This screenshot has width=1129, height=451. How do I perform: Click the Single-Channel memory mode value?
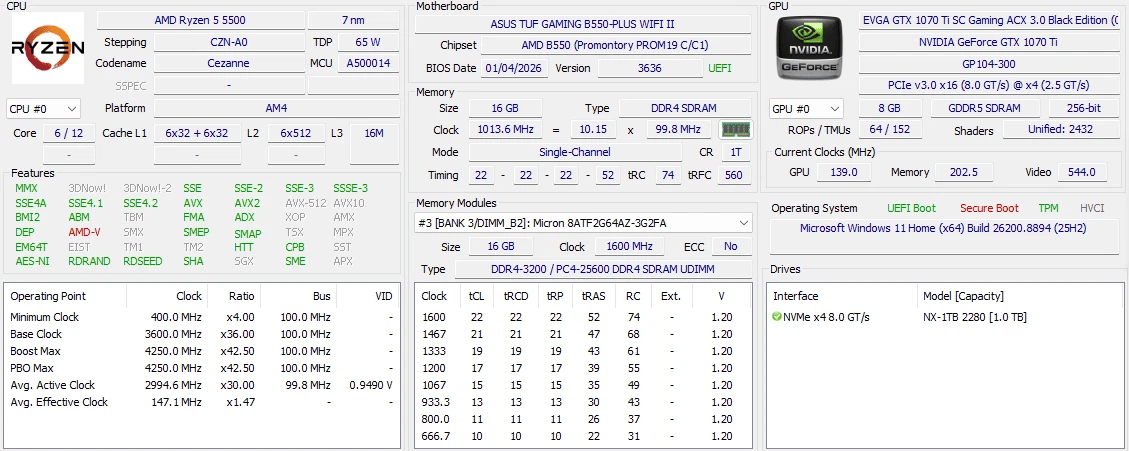[x=575, y=153]
